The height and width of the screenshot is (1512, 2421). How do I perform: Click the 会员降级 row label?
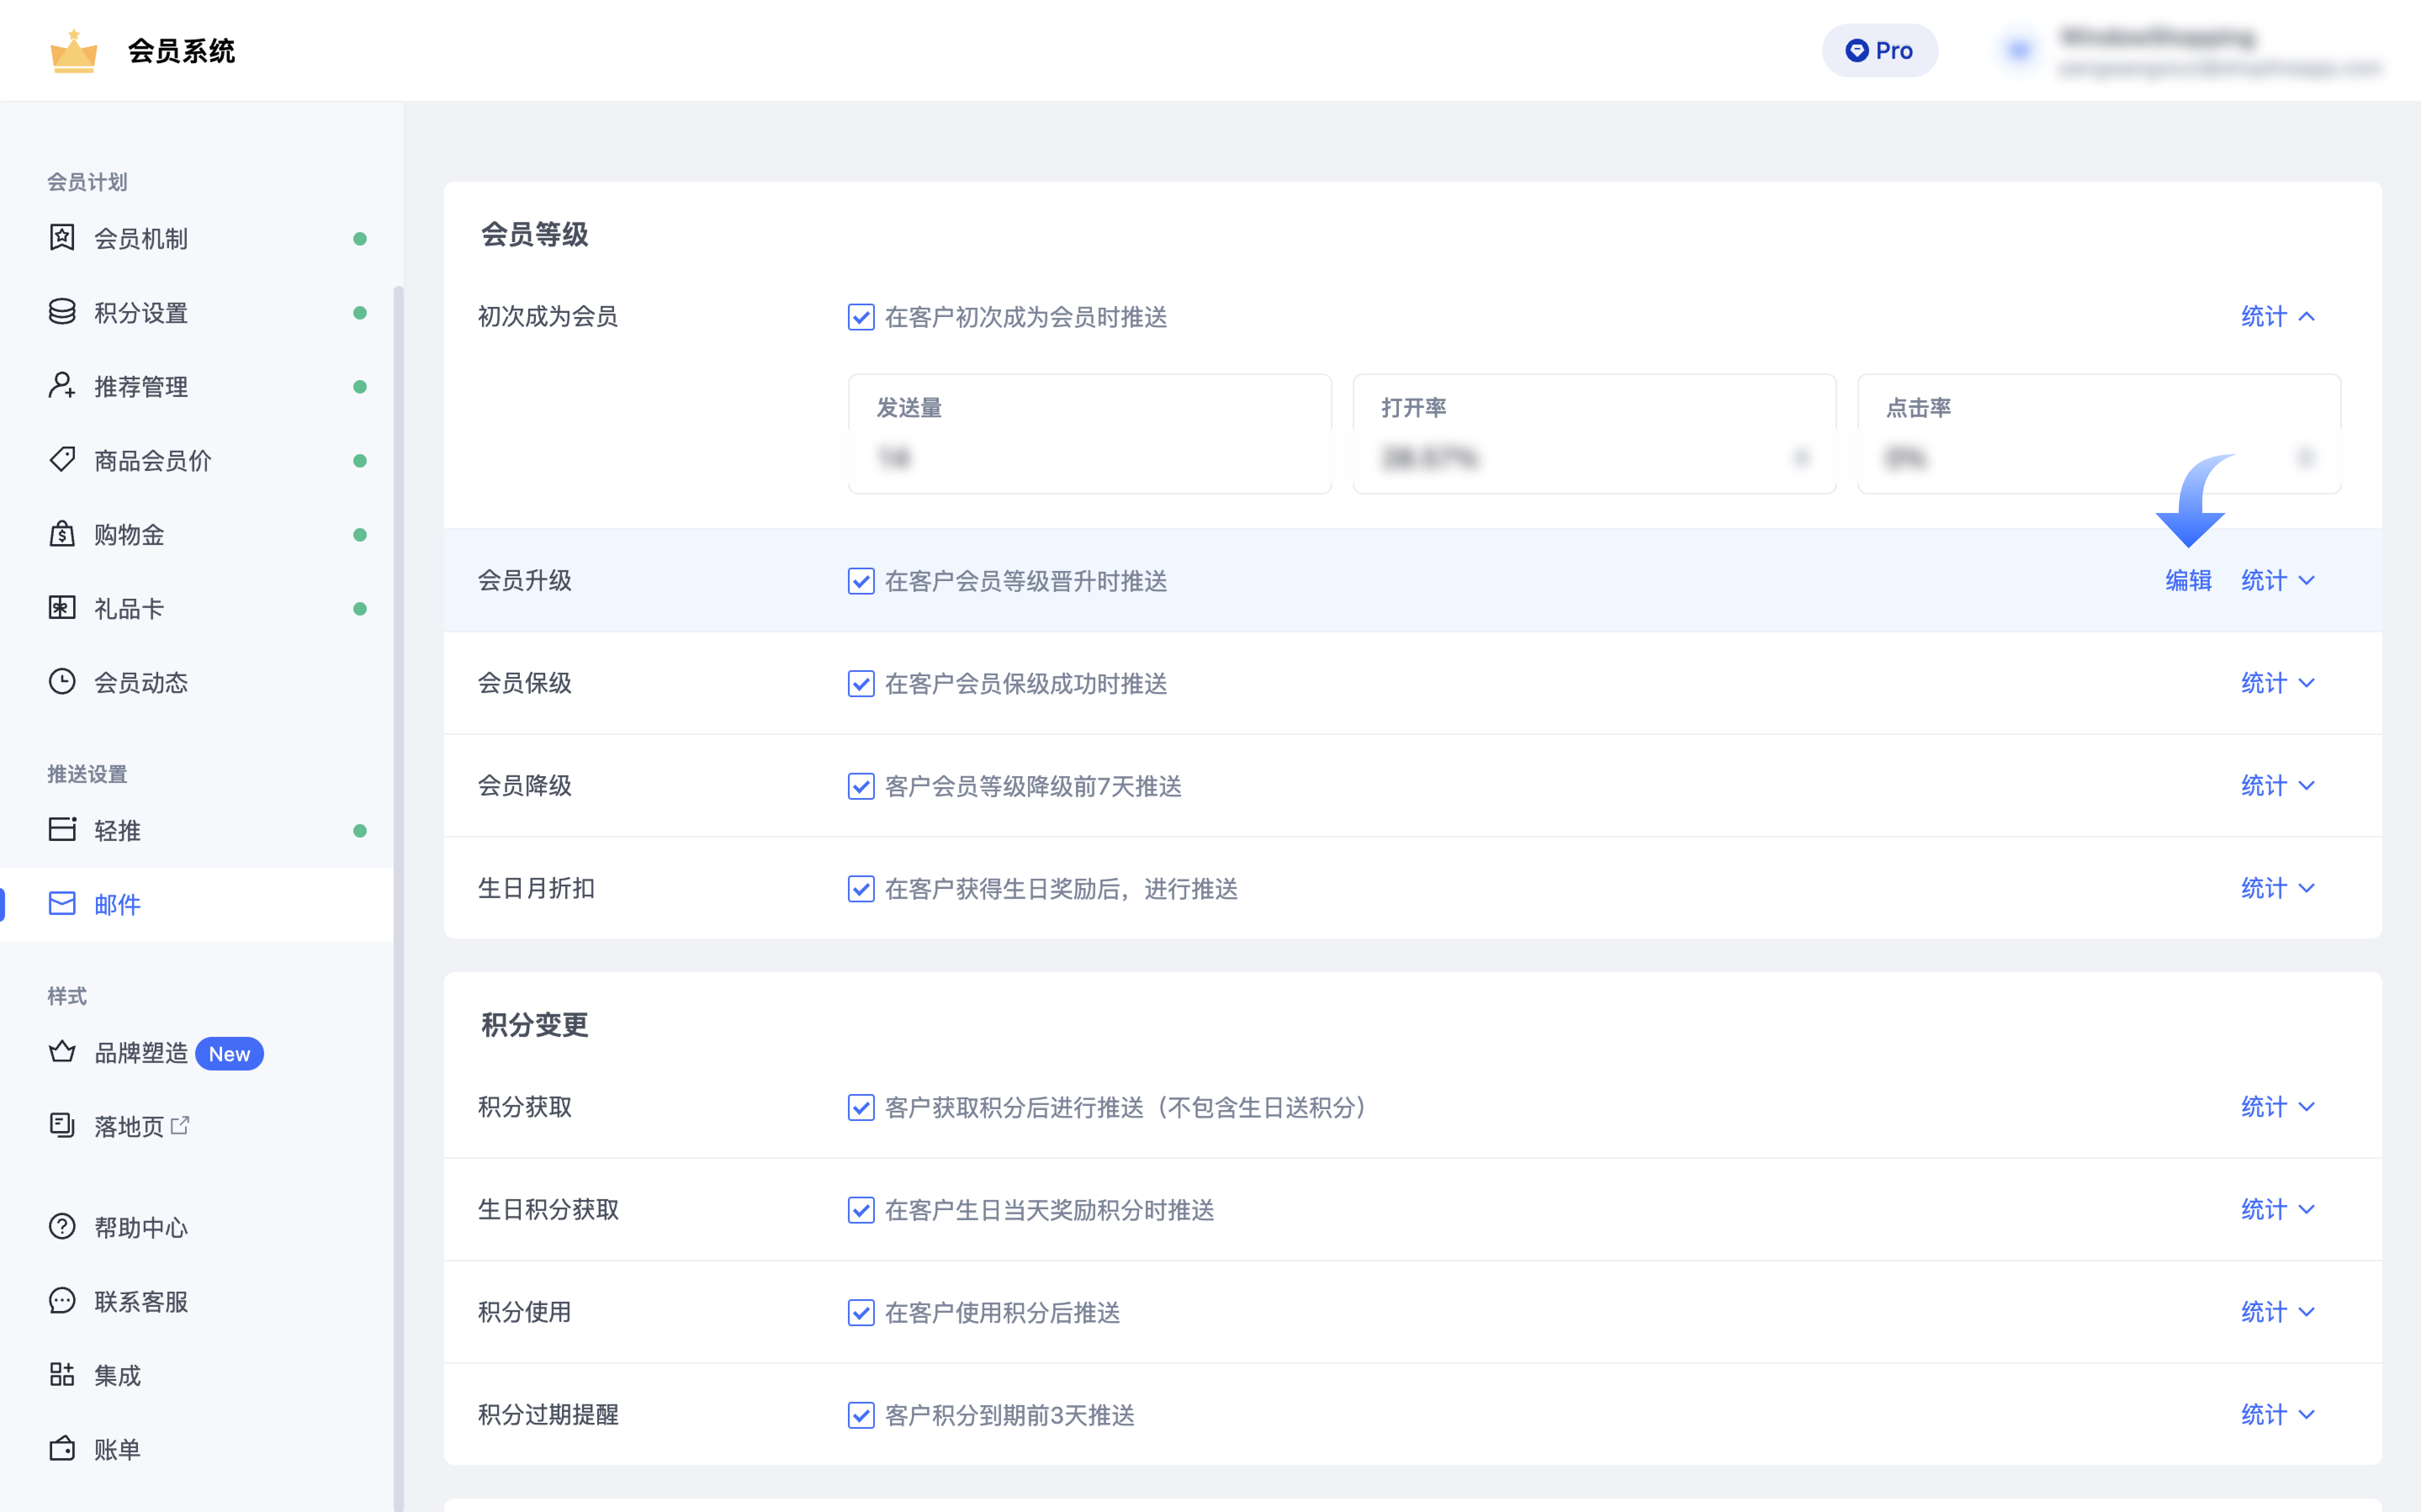tap(525, 786)
